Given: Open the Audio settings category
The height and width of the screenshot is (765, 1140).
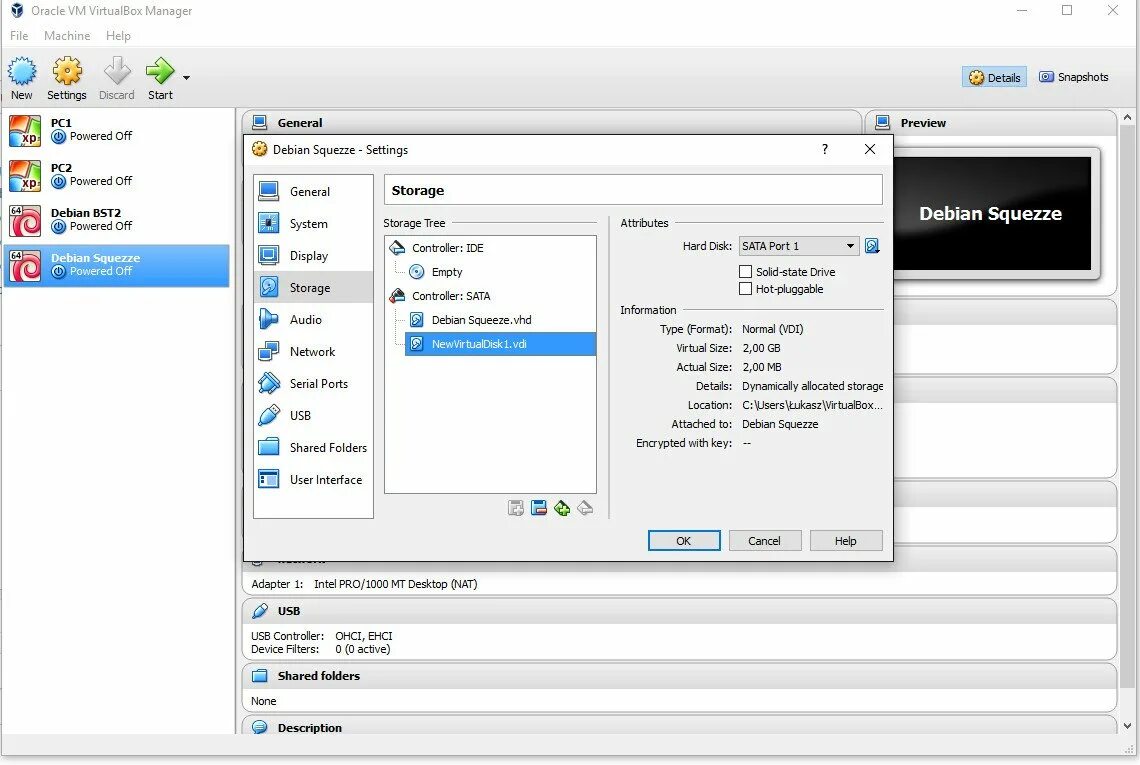Looking at the screenshot, I should pos(313,319).
